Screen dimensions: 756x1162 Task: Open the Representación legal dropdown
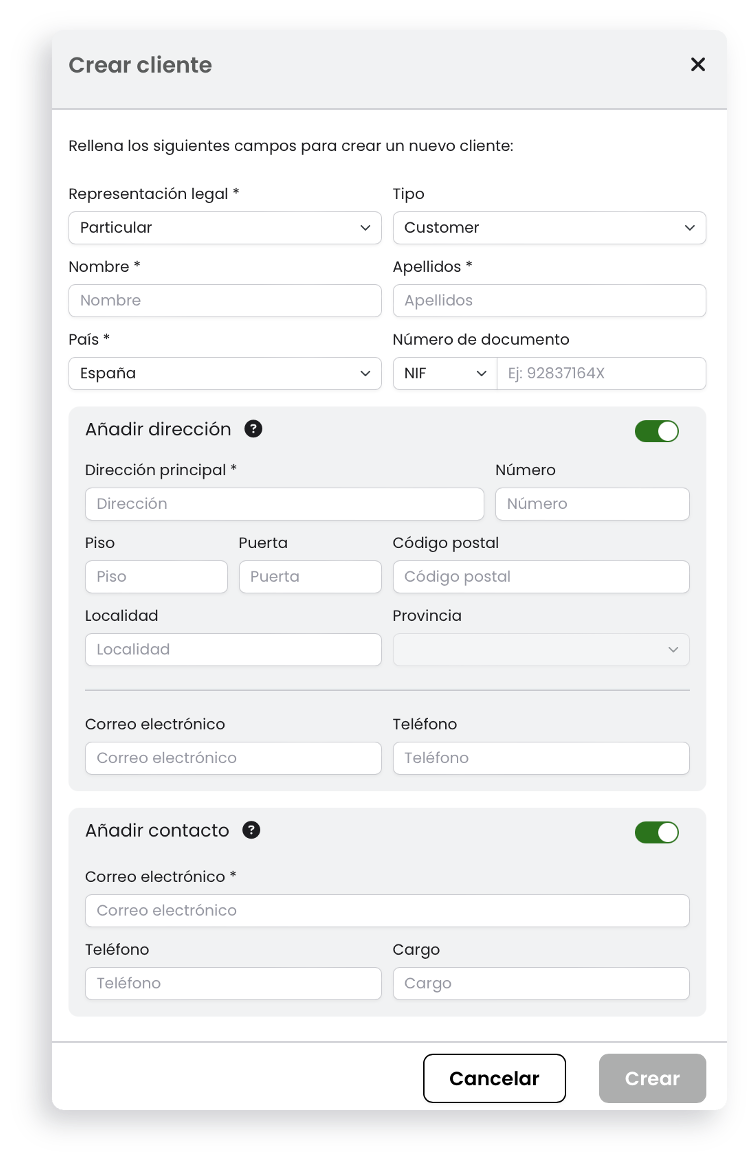(225, 228)
